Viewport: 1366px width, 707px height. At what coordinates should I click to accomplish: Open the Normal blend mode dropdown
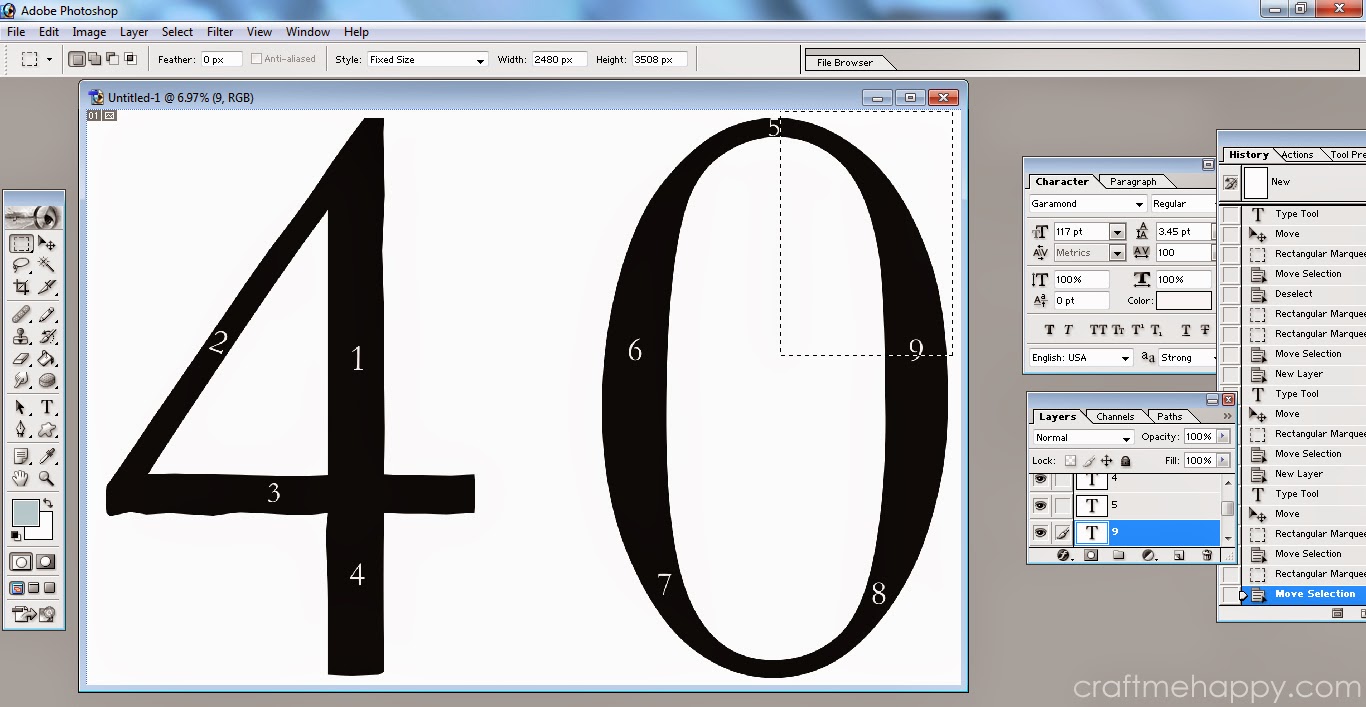(x=1083, y=438)
